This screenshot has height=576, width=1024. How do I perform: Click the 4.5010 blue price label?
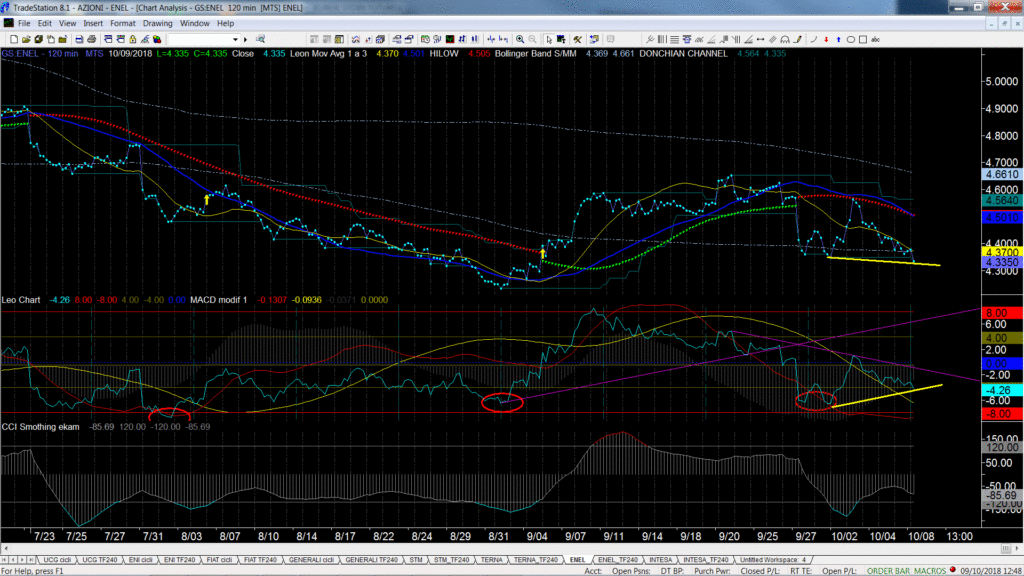[x=1002, y=217]
